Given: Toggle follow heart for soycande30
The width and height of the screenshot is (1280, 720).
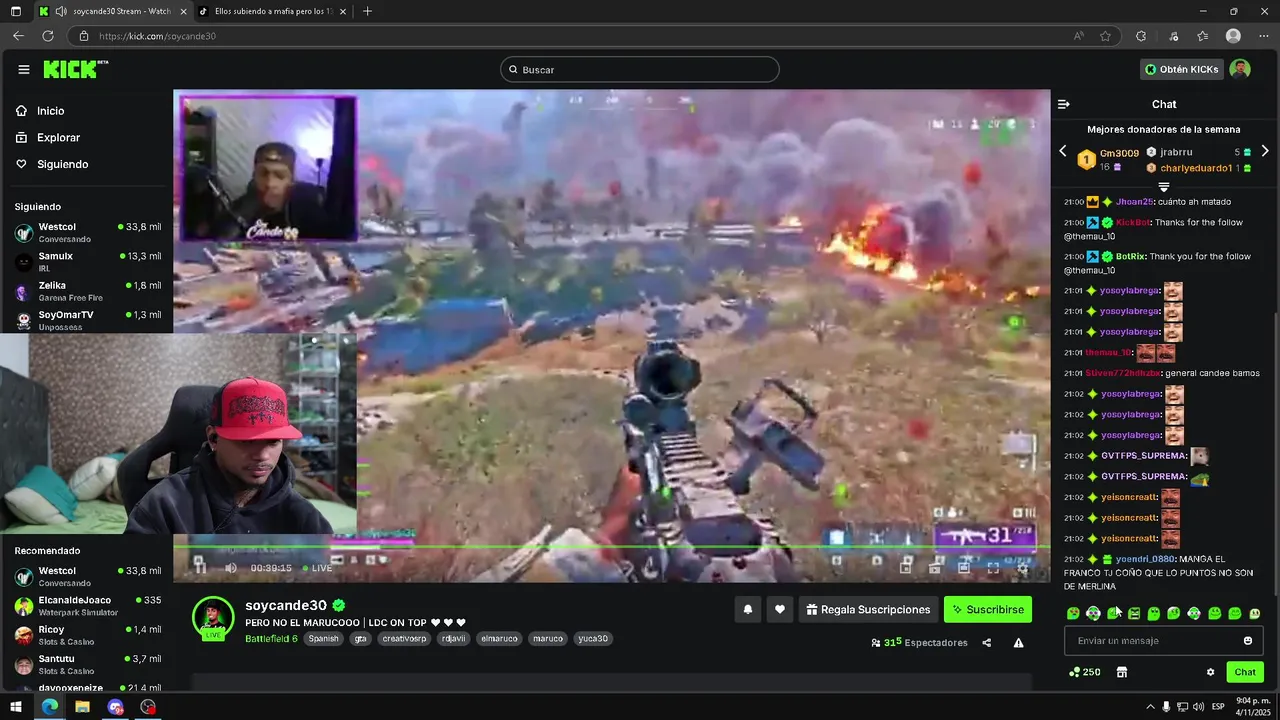Looking at the screenshot, I should 779,609.
